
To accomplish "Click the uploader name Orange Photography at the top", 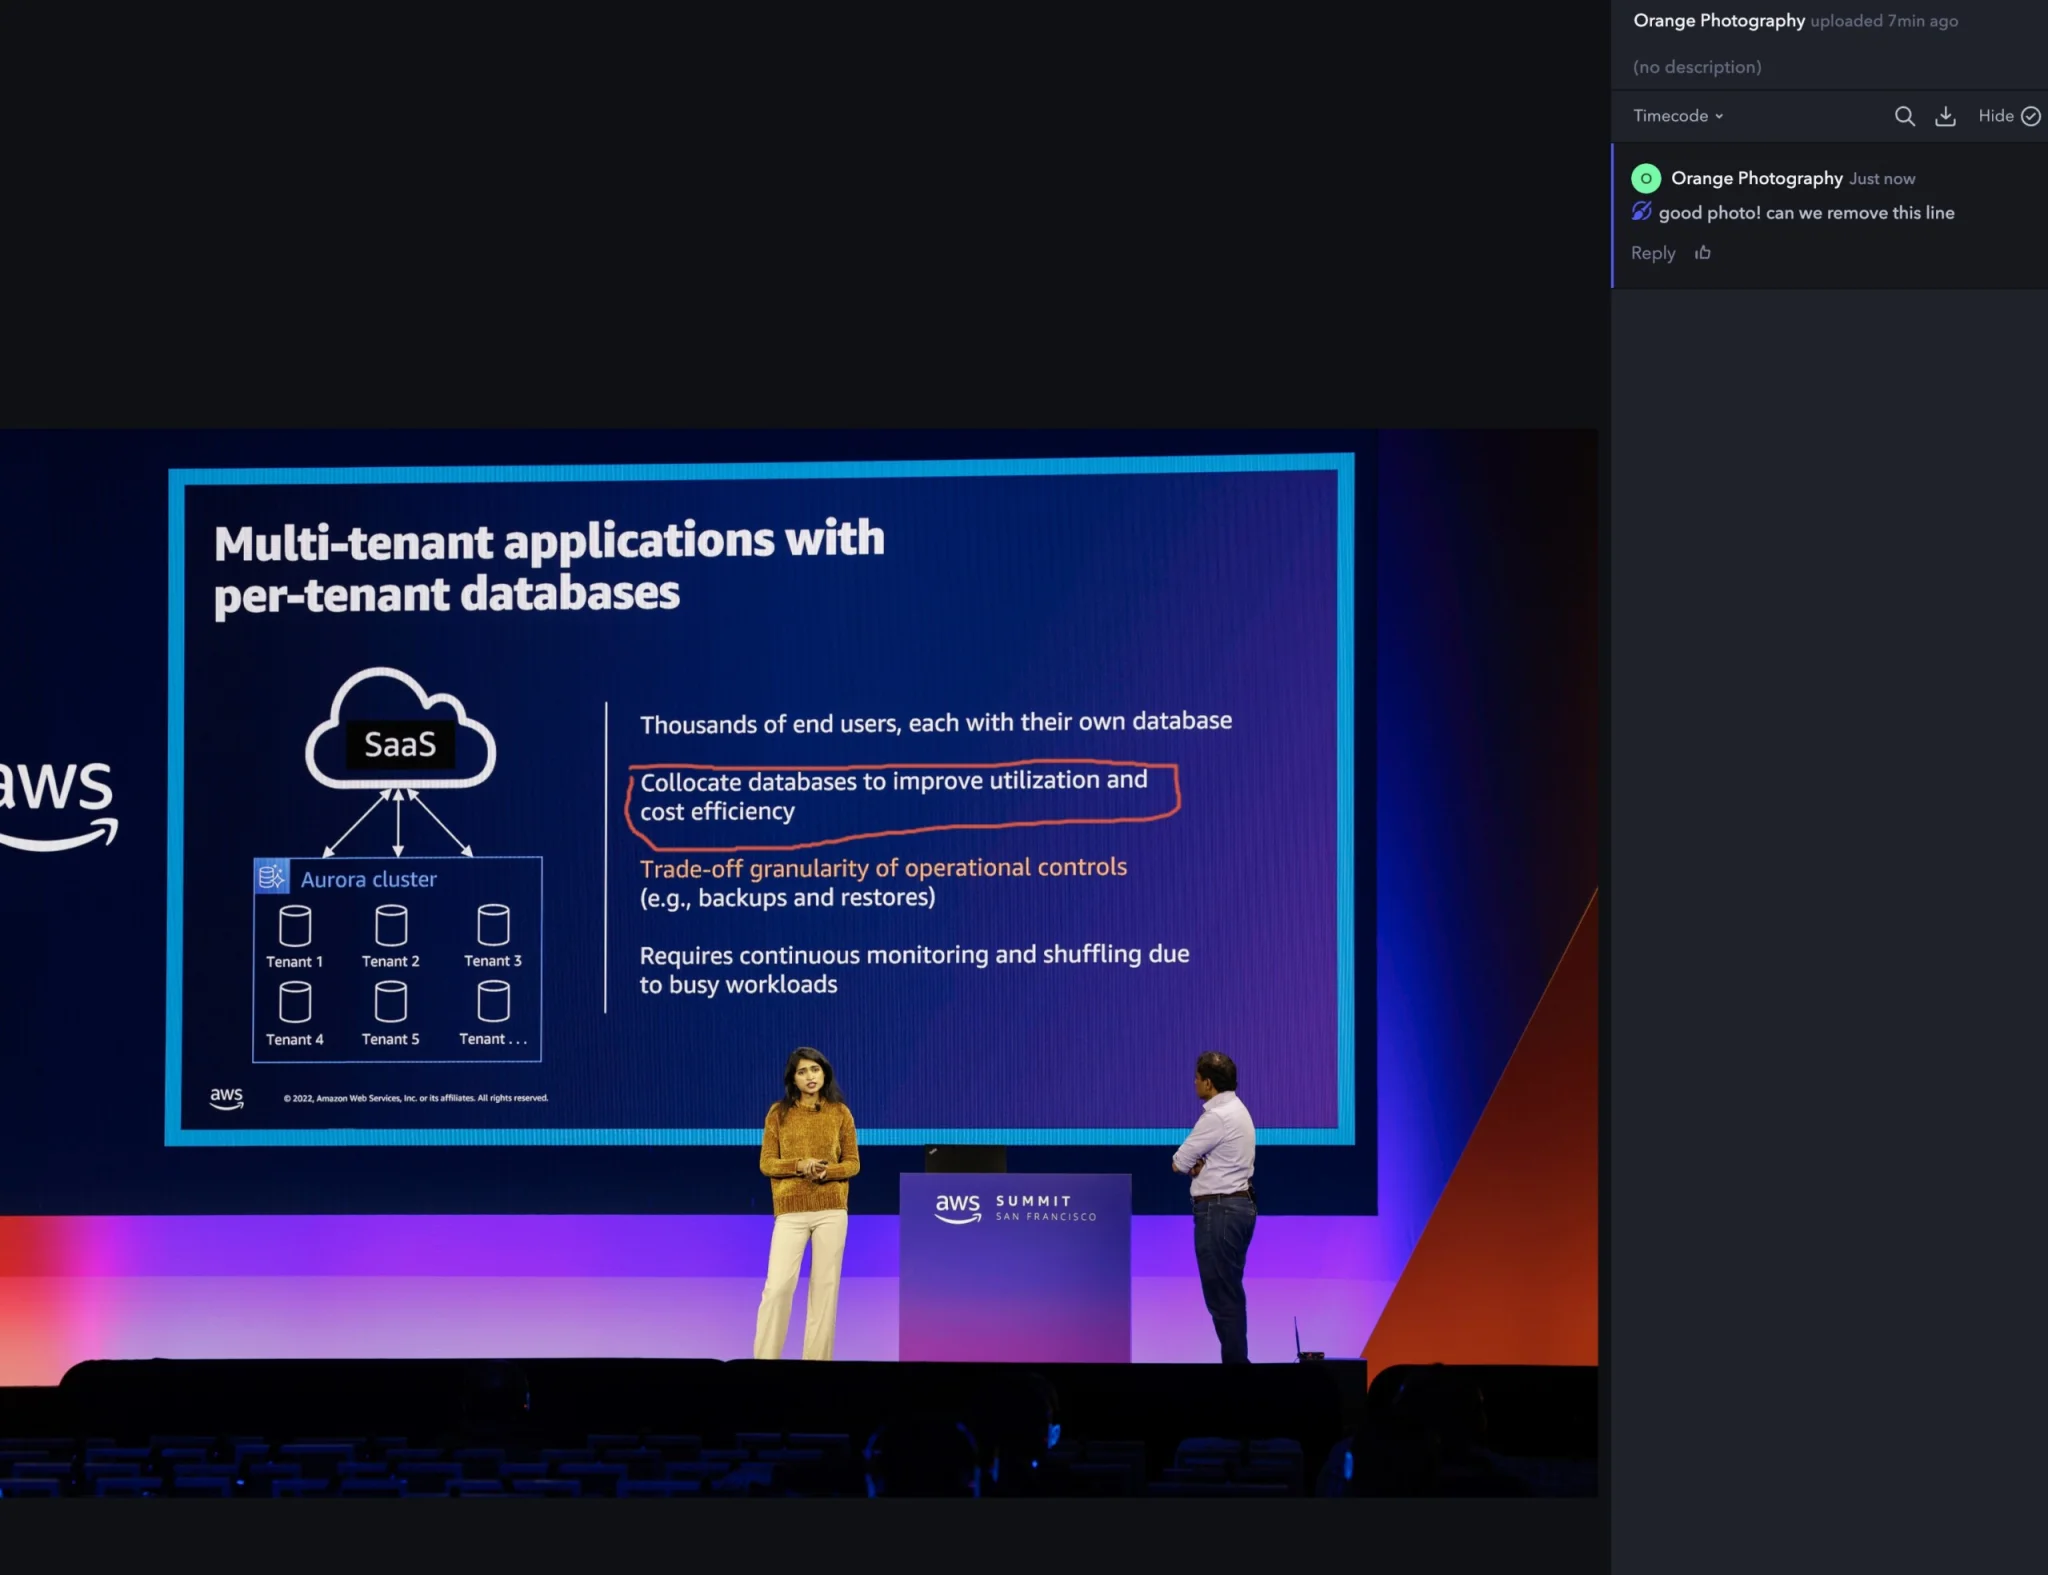I will (x=1718, y=21).
